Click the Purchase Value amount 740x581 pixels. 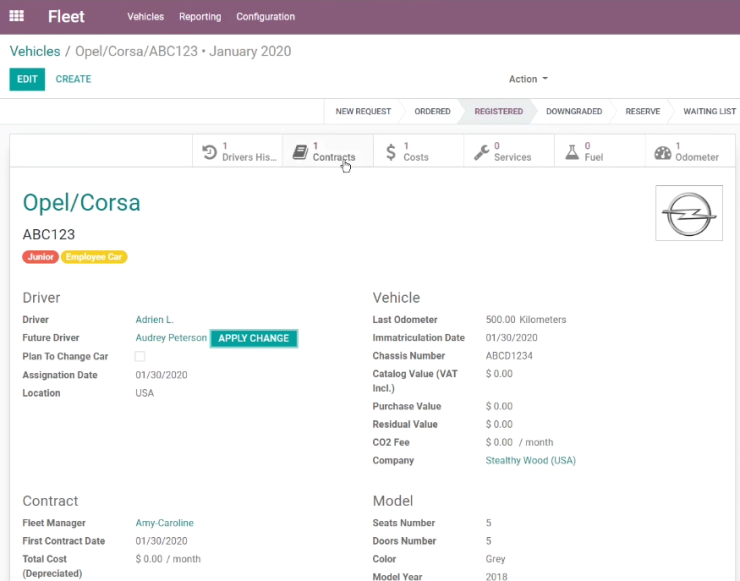coord(499,406)
